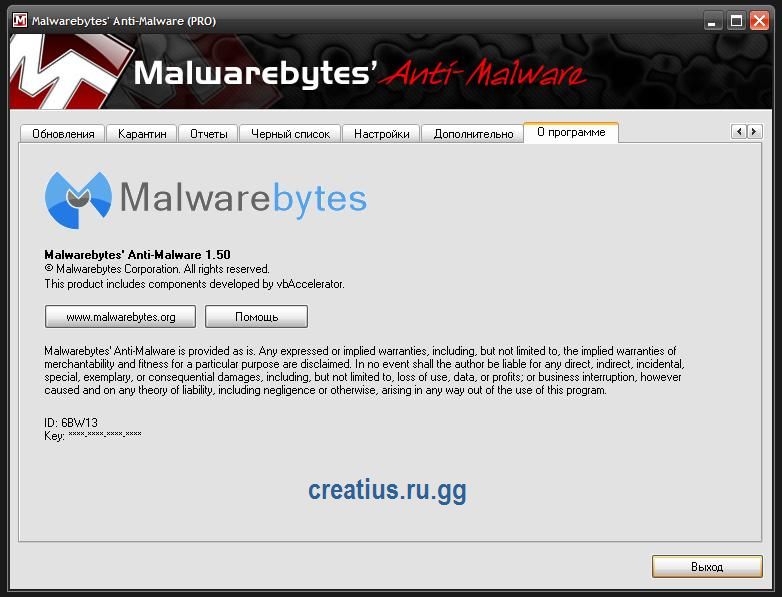Screen dimensions: 782x597
Task: Click the tab scroll left arrow
Action: coord(739,132)
